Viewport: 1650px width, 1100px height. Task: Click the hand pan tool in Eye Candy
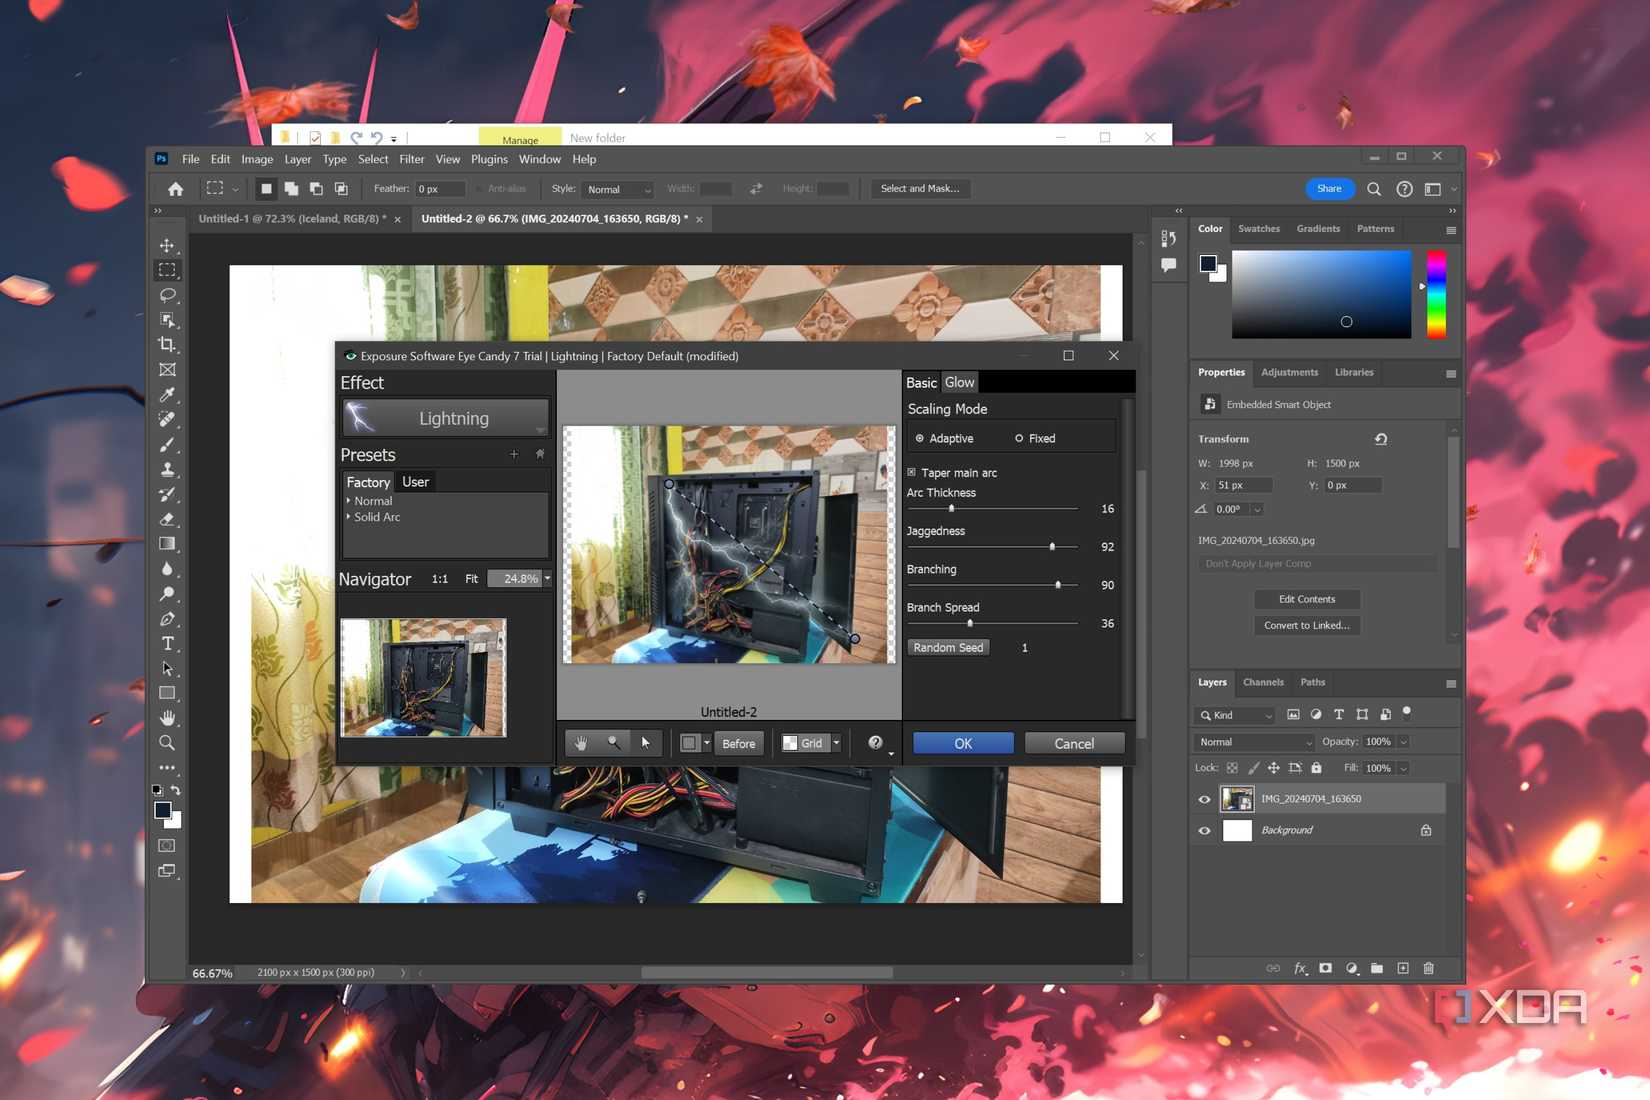pyautogui.click(x=581, y=743)
